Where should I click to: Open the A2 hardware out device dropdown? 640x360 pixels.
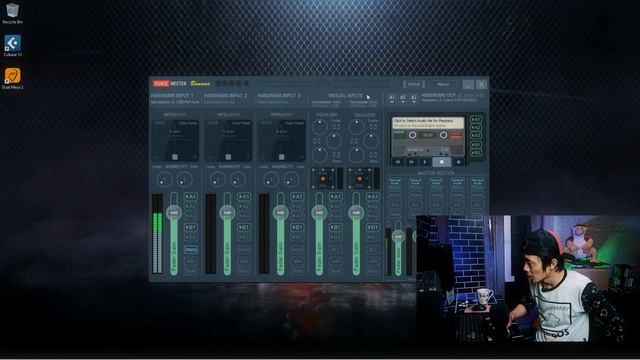[403, 98]
